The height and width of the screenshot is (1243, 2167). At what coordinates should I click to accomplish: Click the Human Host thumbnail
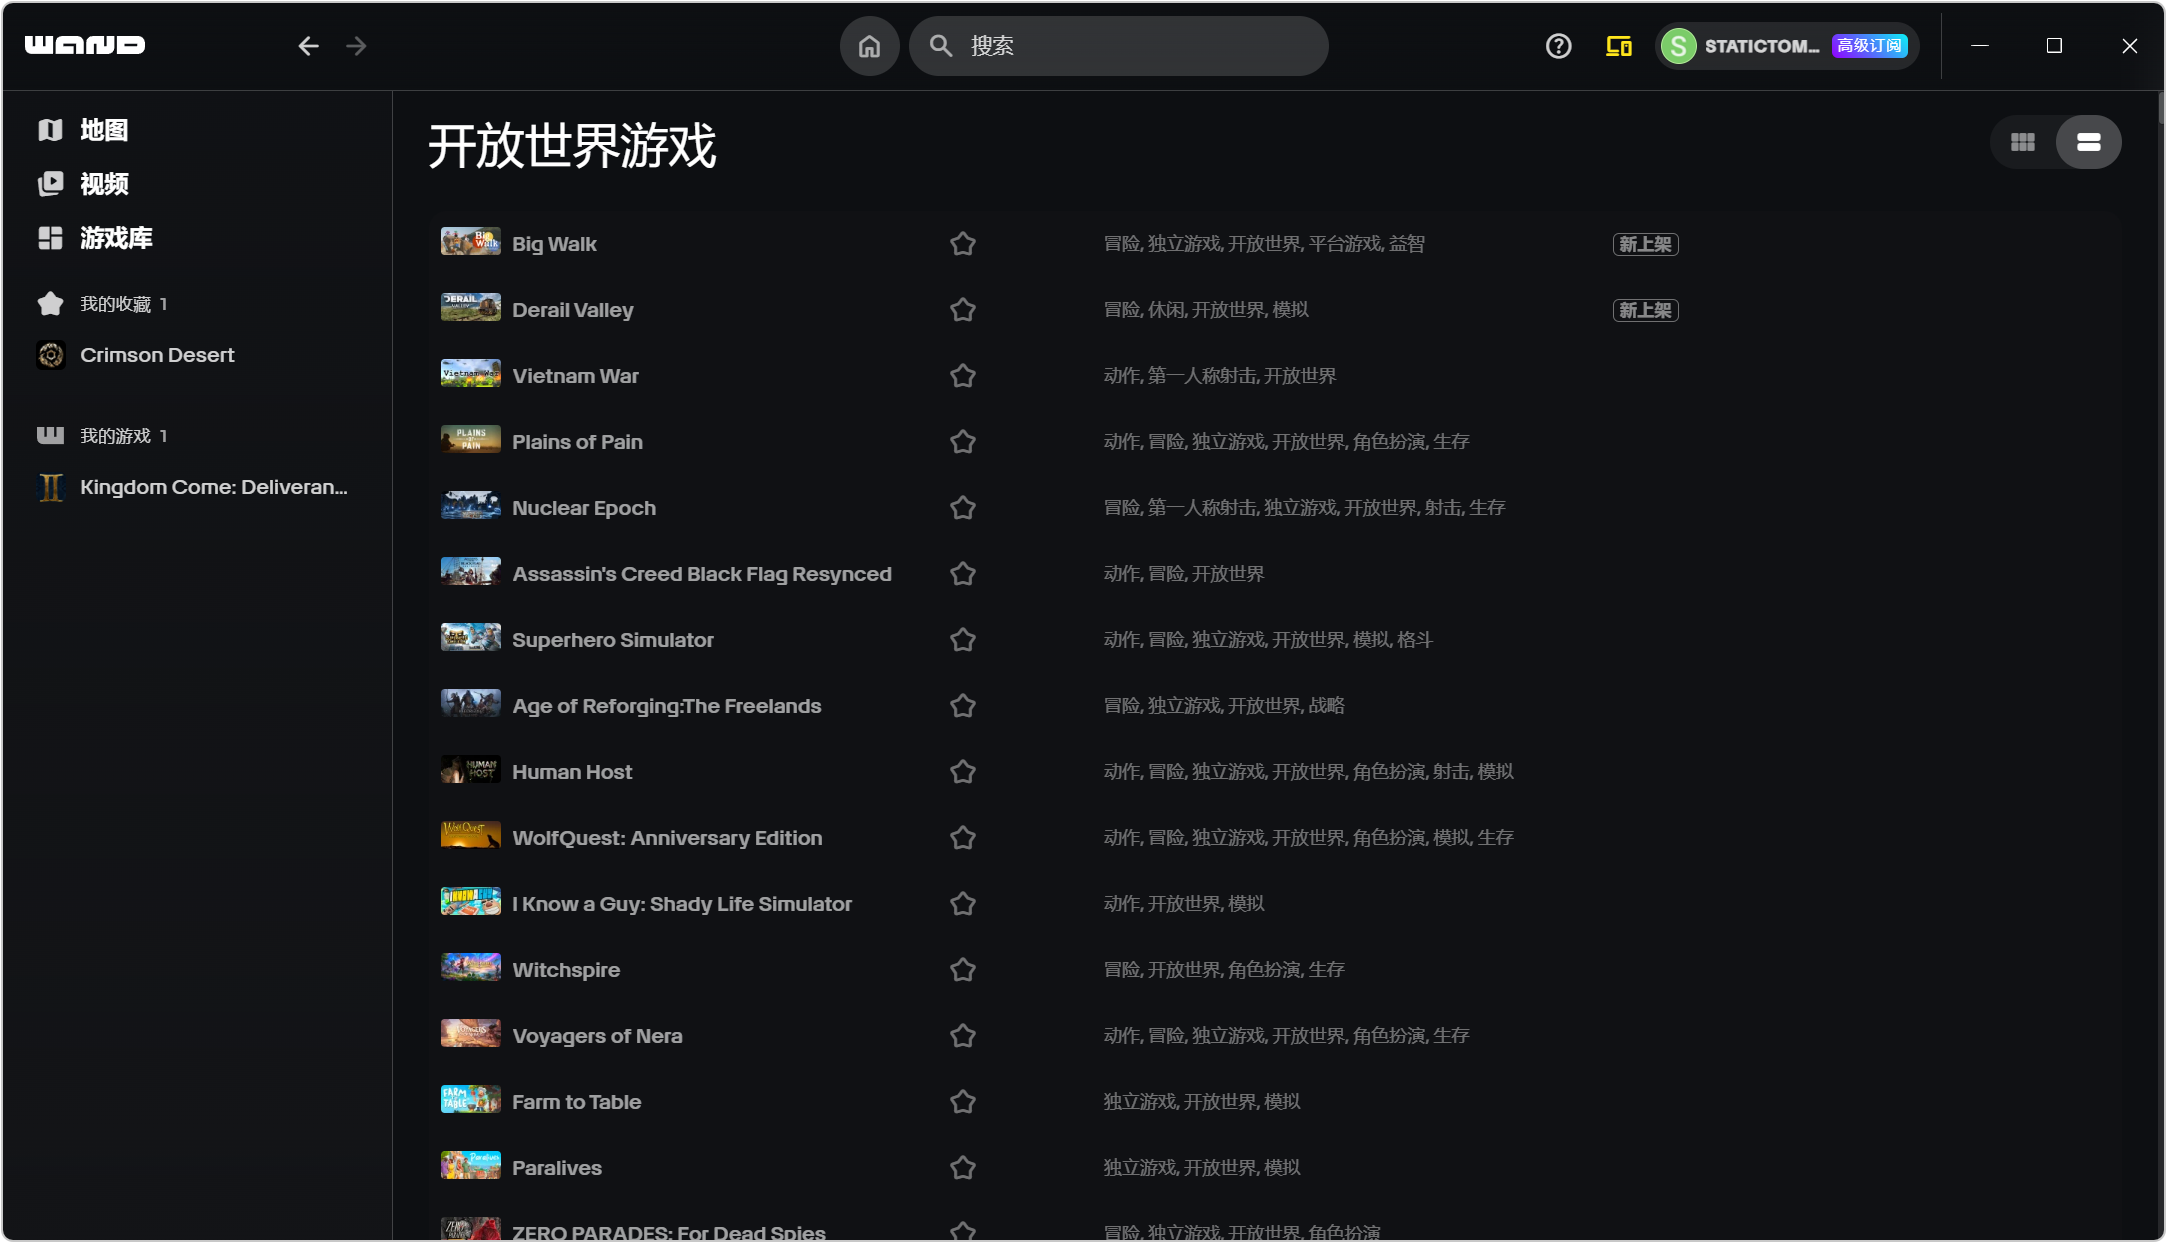point(471,771)
